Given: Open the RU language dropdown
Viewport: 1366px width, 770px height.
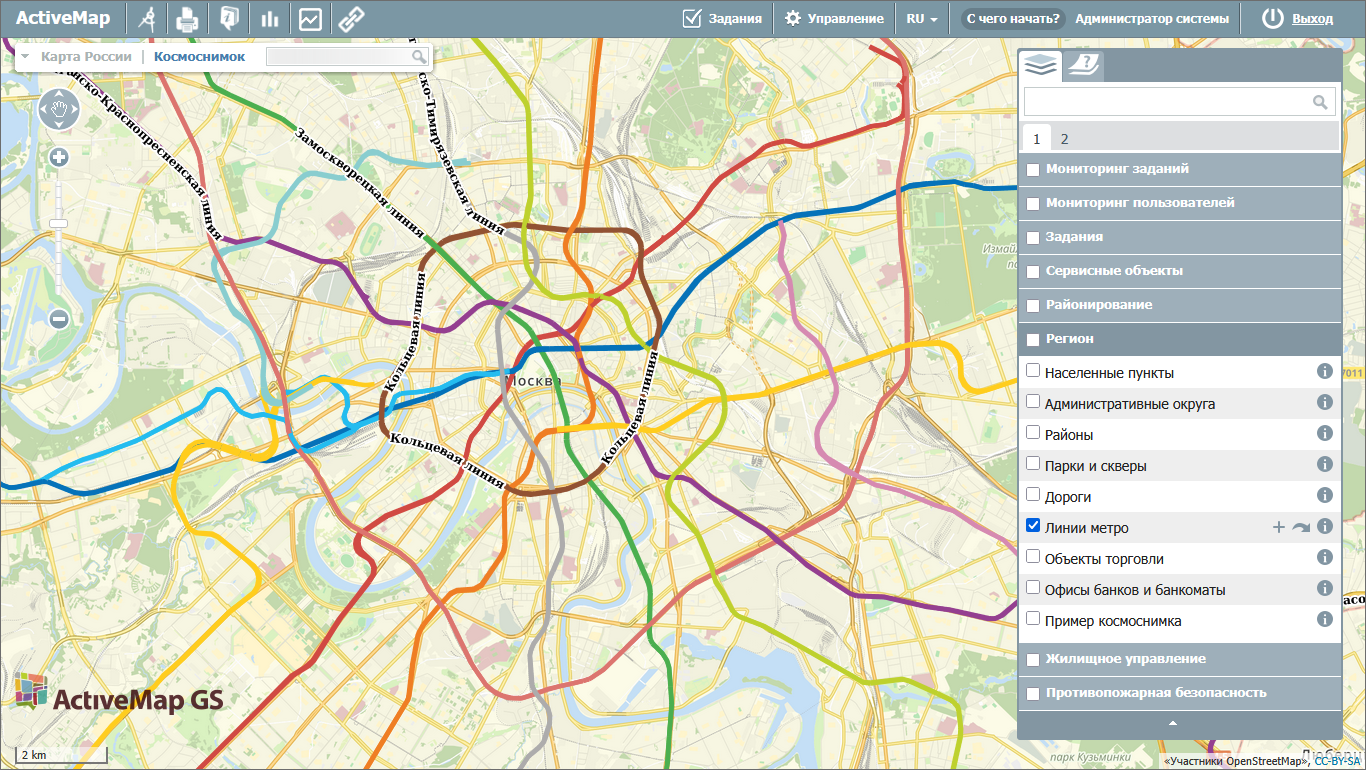Looking at the screenshot, I should (x=921, y=19).
